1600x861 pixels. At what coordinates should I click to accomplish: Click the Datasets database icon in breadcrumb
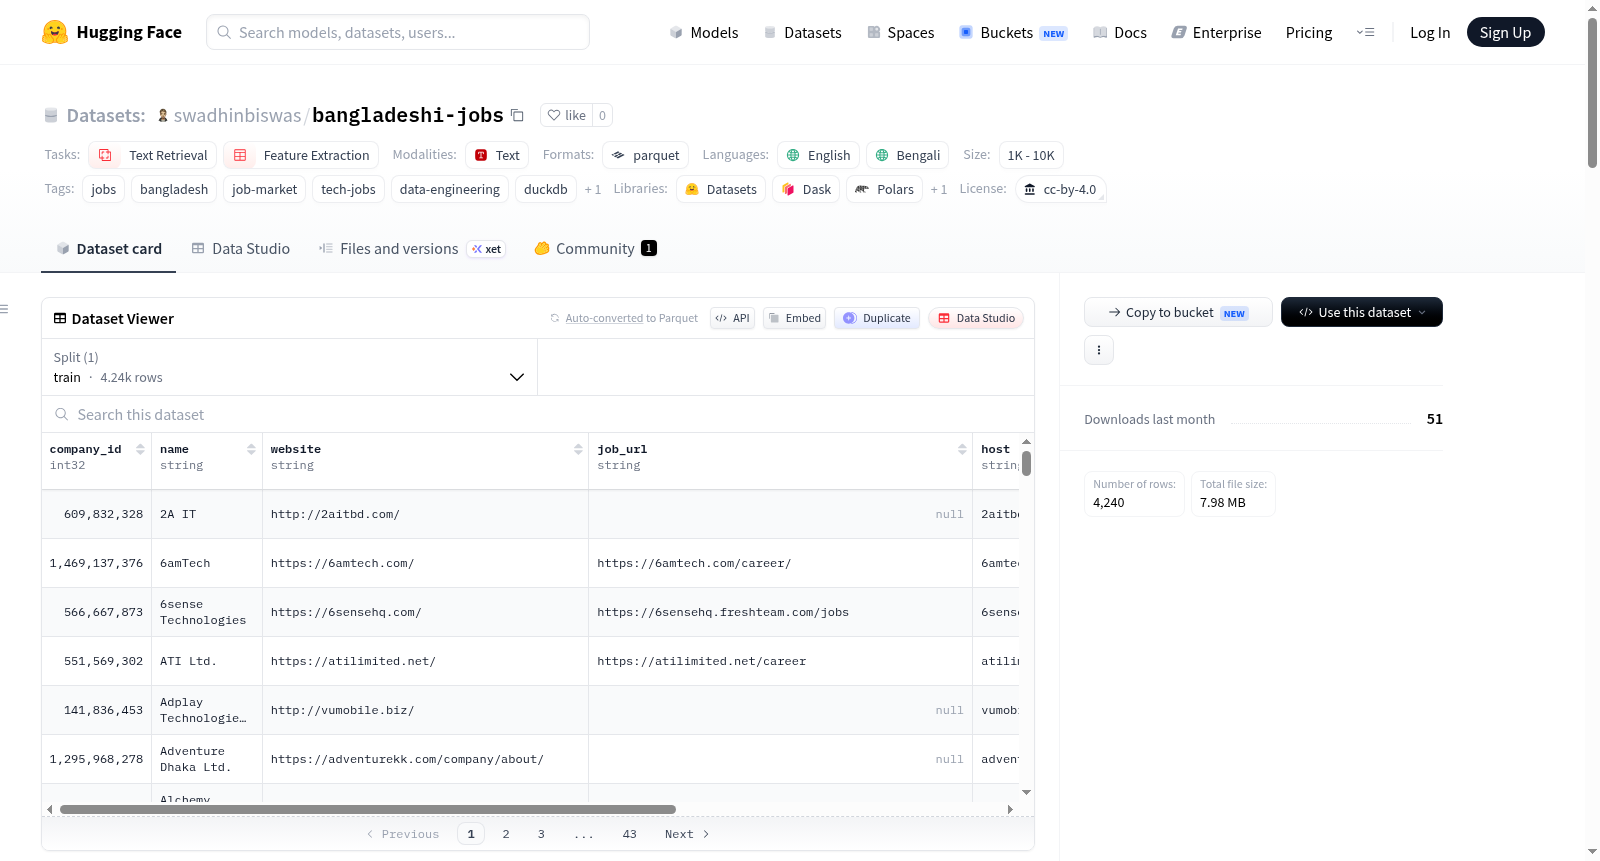[x=51, y=116]
